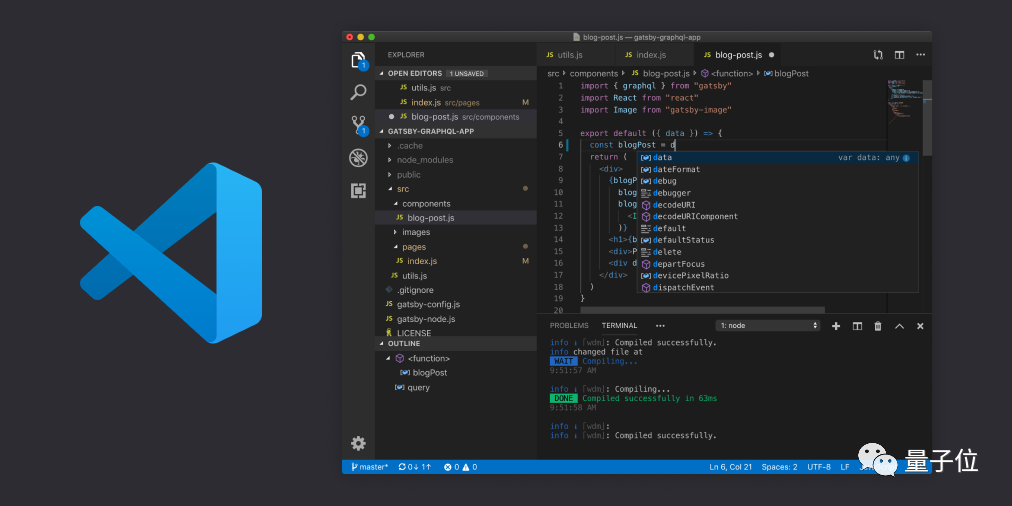Click the editor's vertical scrollbar
This screenshot has height=506, width=1012.
pos(927,118)
